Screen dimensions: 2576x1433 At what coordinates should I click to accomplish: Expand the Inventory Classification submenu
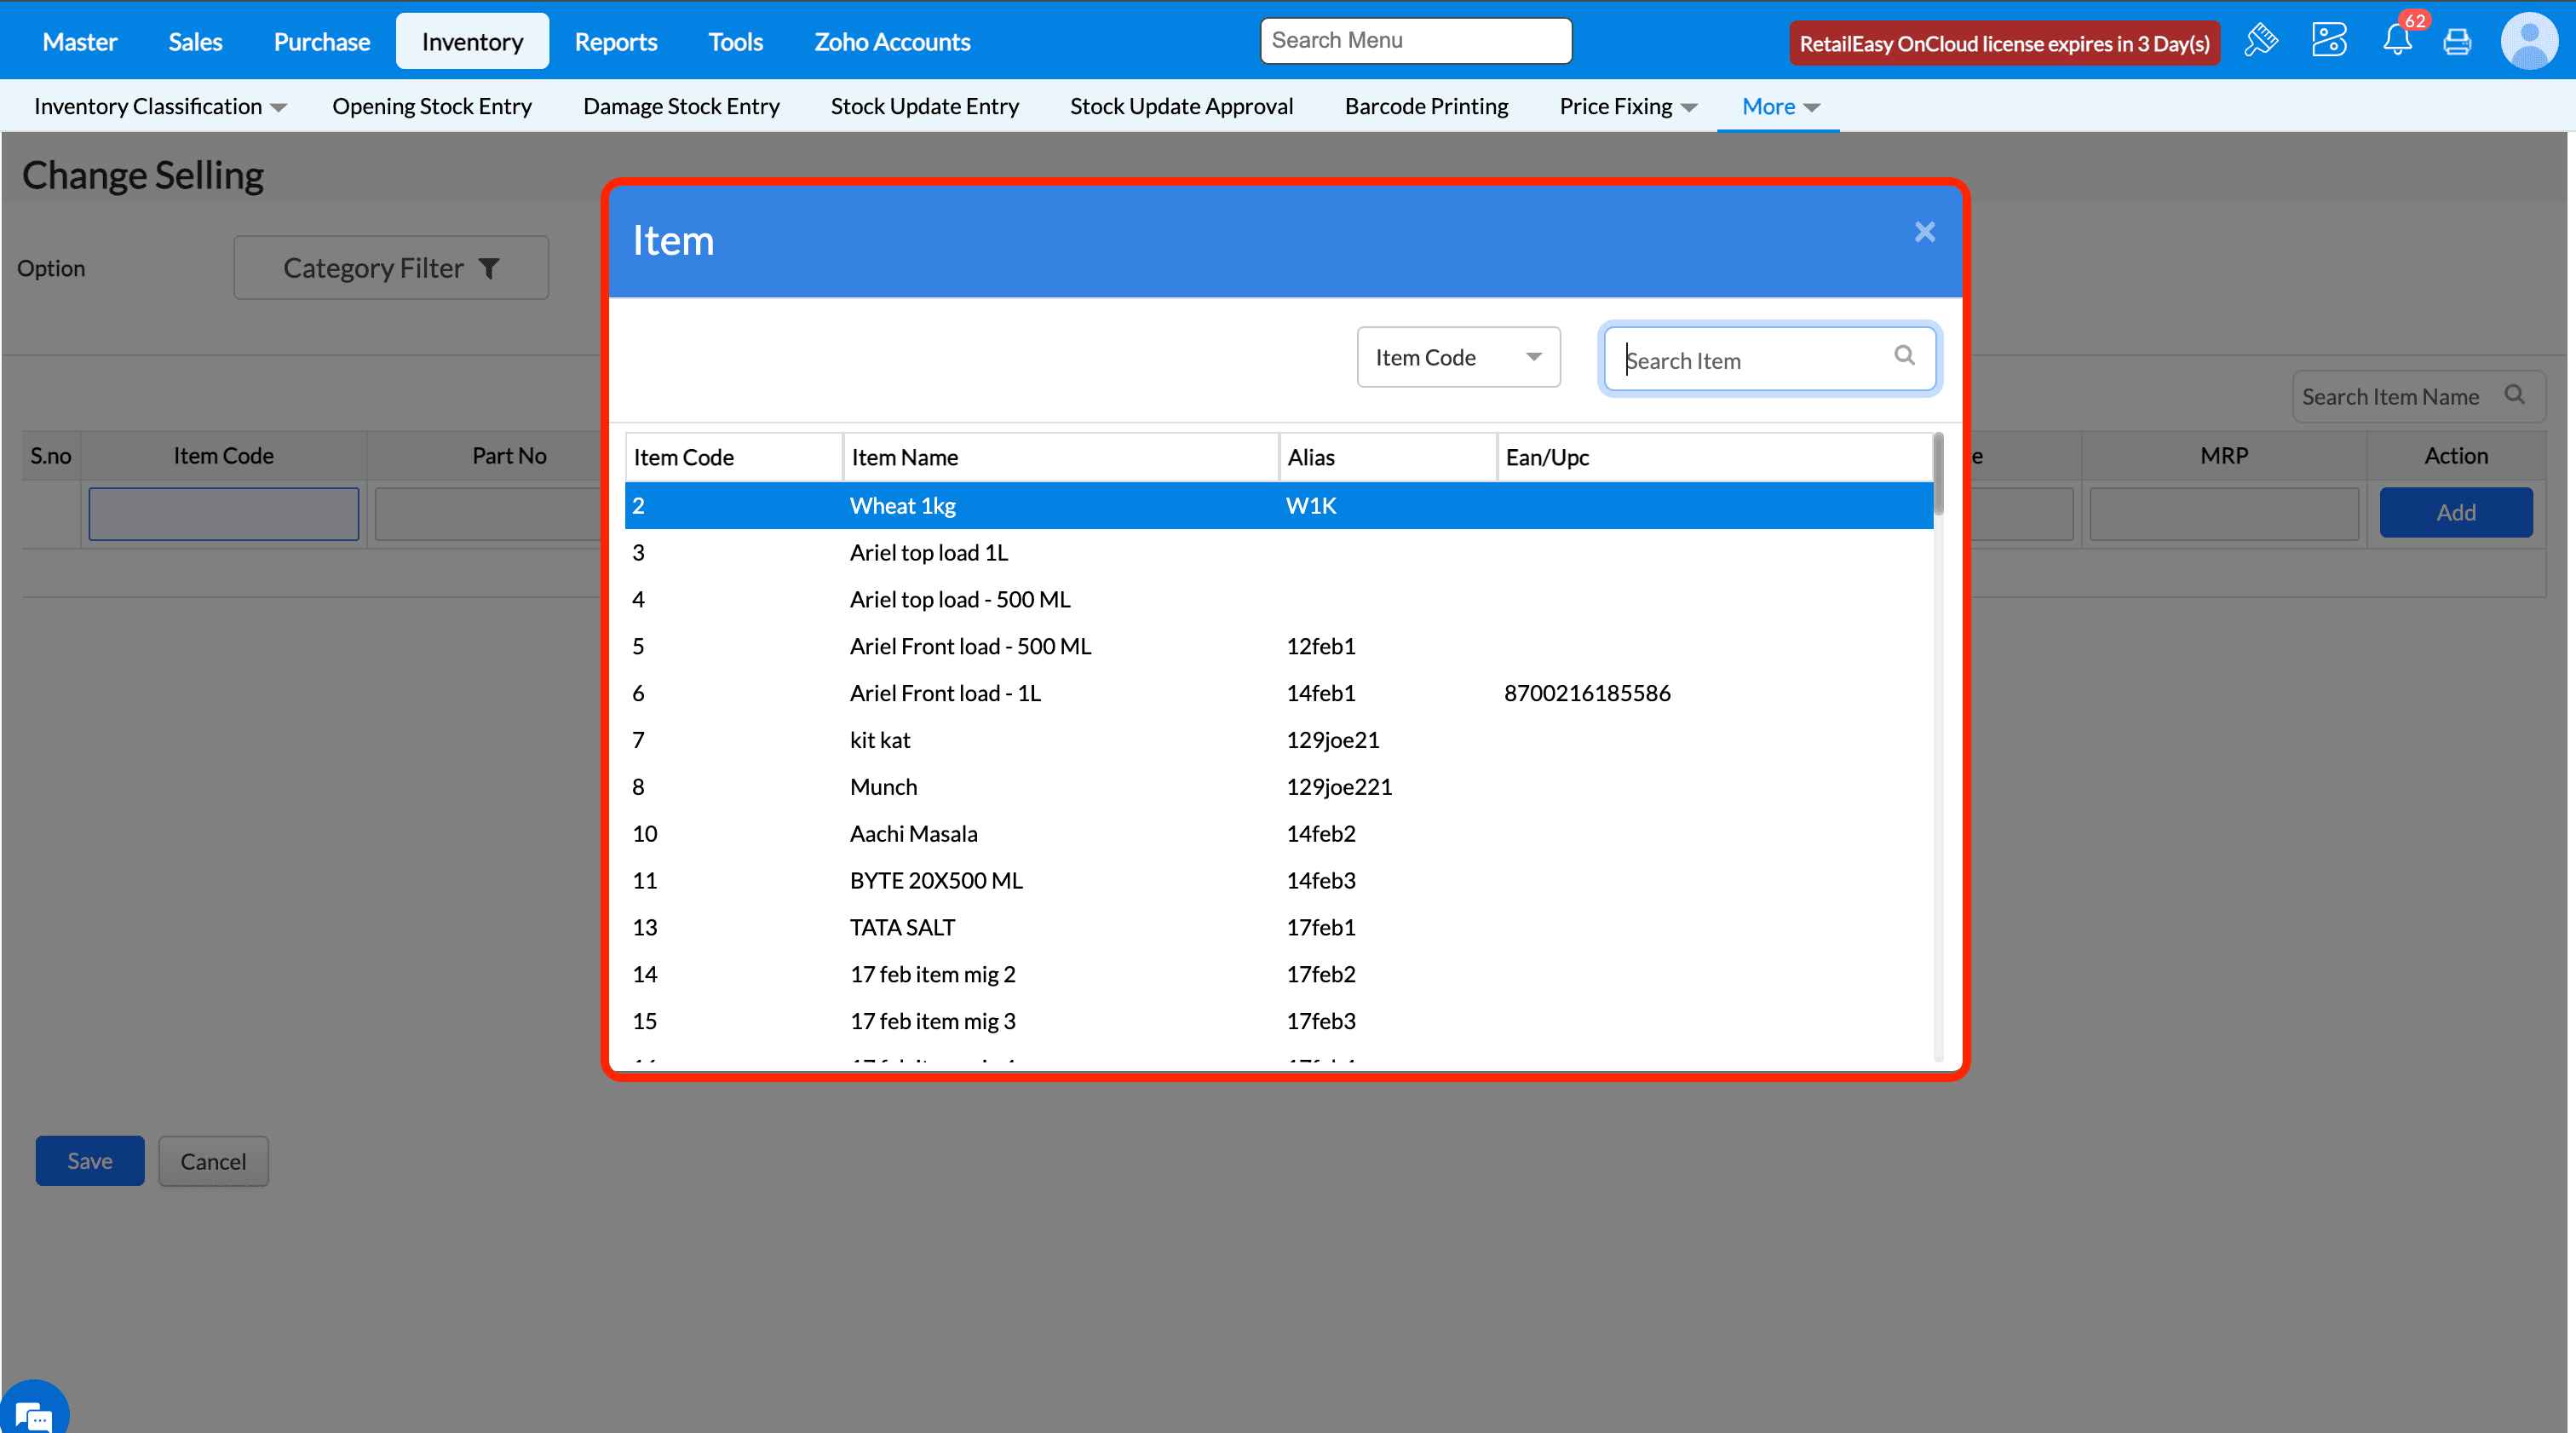[x=160, y=106]
